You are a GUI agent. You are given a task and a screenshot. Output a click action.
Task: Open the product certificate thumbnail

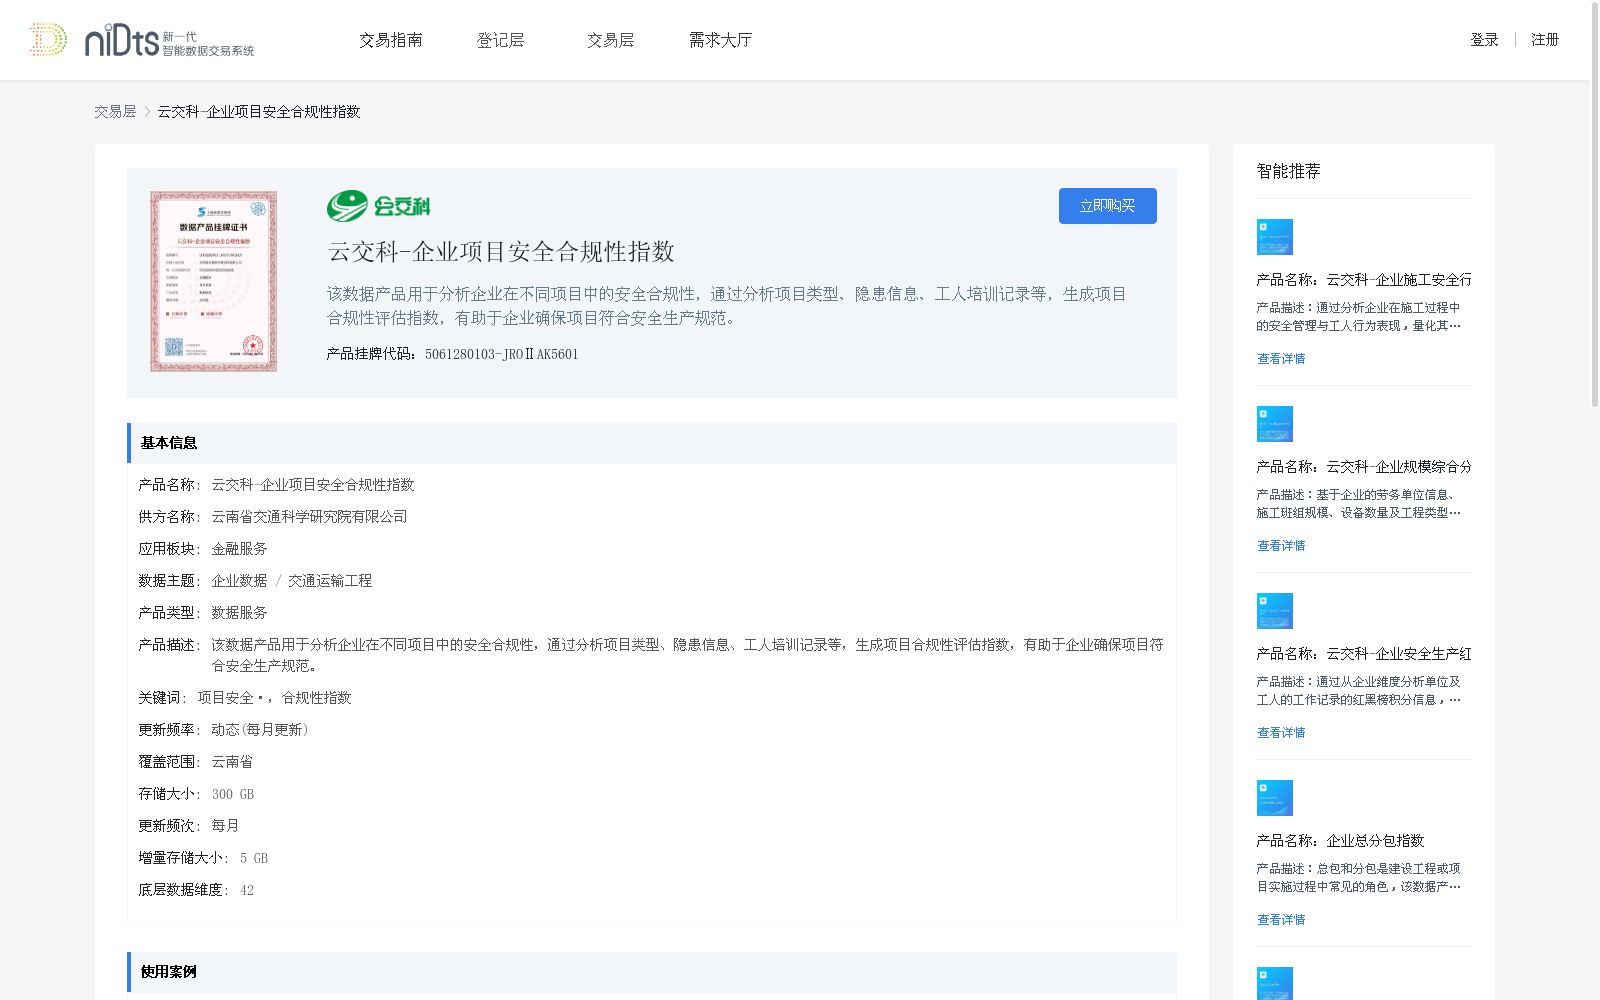[214, 282]
